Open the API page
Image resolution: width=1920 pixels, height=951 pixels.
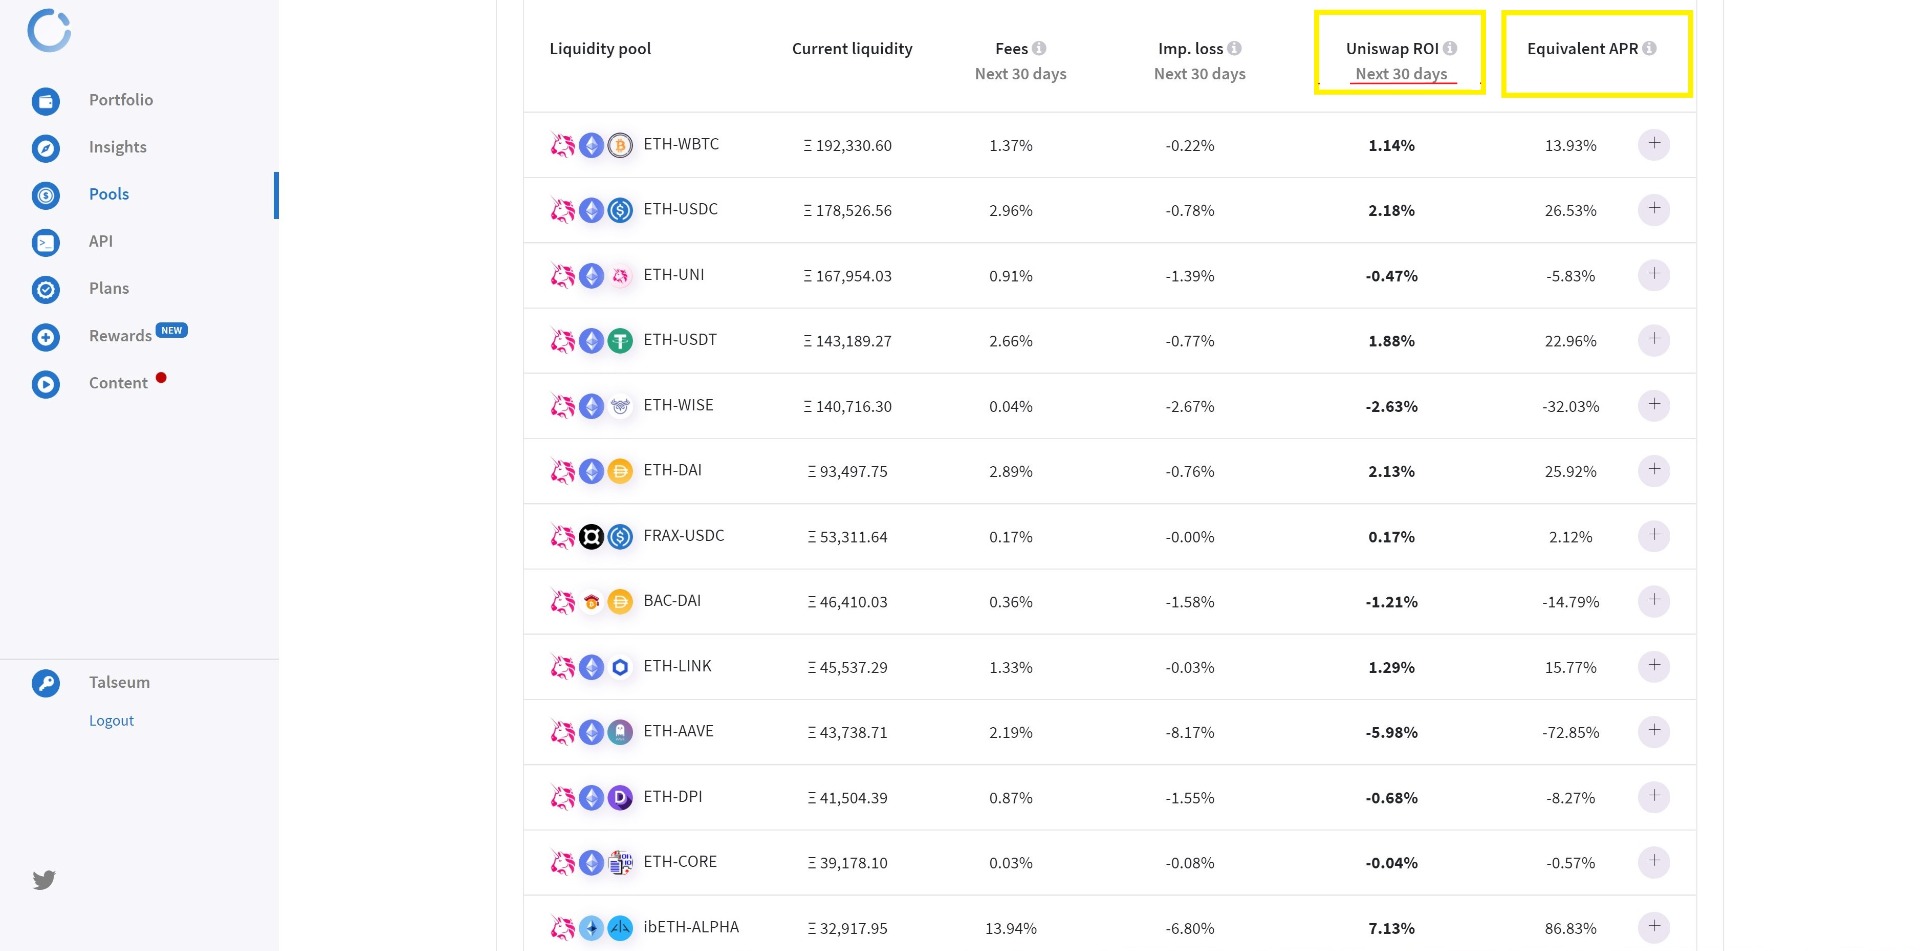pos(101,241)
